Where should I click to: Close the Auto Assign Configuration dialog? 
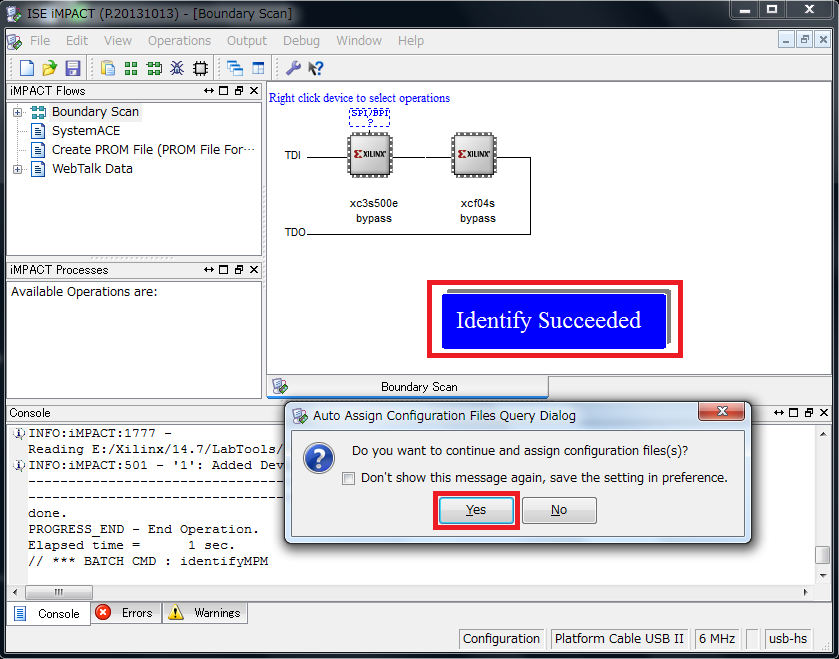coord(721,411)
